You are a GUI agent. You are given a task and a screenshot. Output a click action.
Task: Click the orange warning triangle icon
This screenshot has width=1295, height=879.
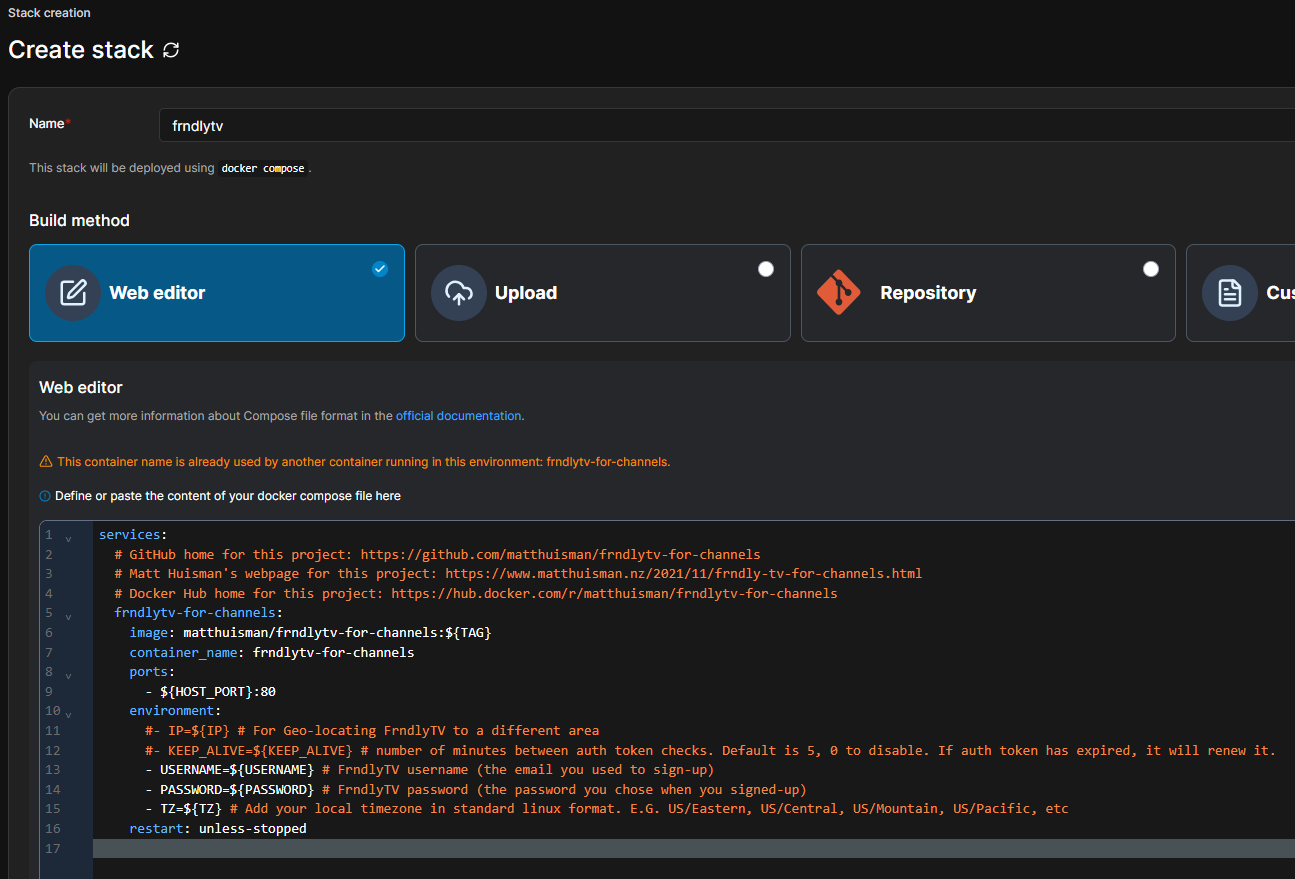pyautogui.click(x=46, y=462)
